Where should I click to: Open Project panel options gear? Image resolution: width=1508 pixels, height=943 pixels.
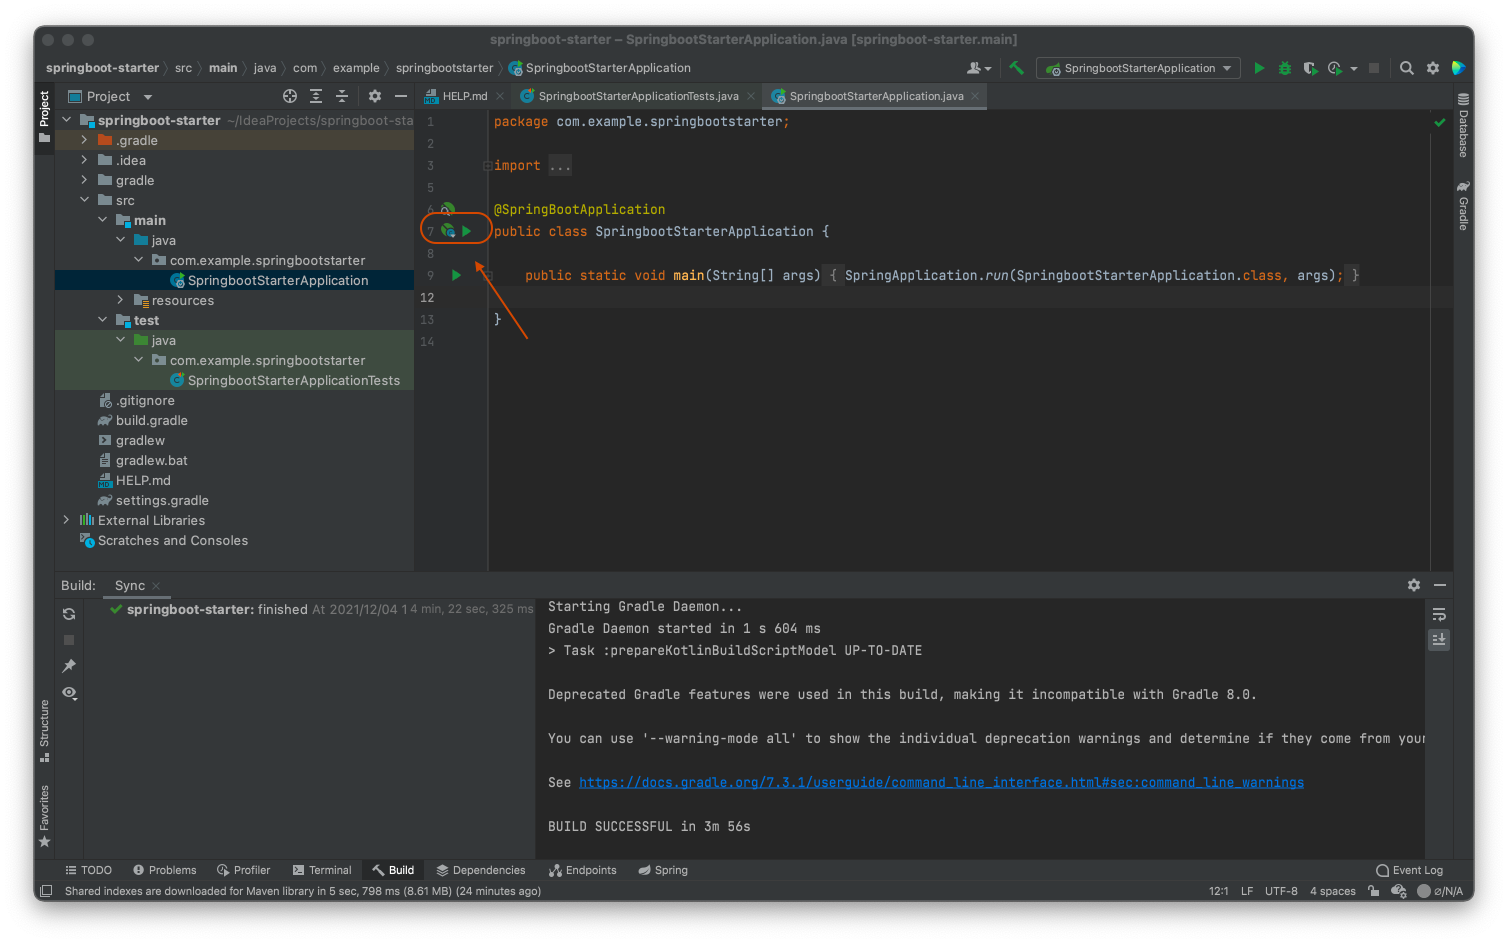pyautogui.click(x=375, y=96)
